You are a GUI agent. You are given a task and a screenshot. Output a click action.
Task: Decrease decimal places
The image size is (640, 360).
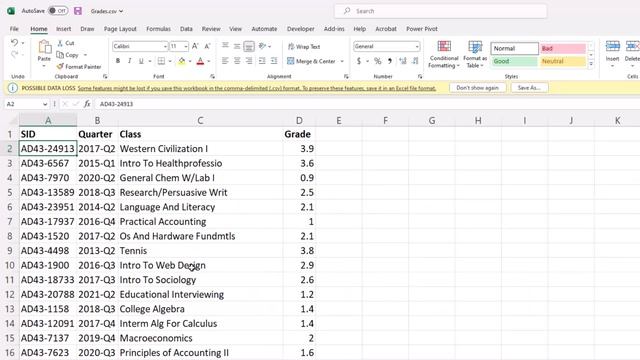[x=416, y=61]
